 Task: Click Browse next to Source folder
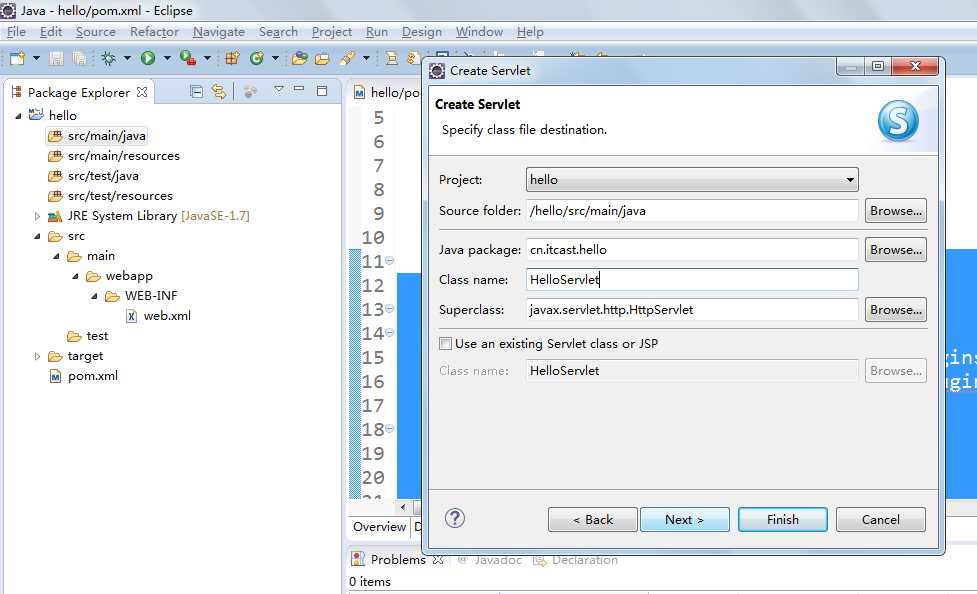point(895,211)
